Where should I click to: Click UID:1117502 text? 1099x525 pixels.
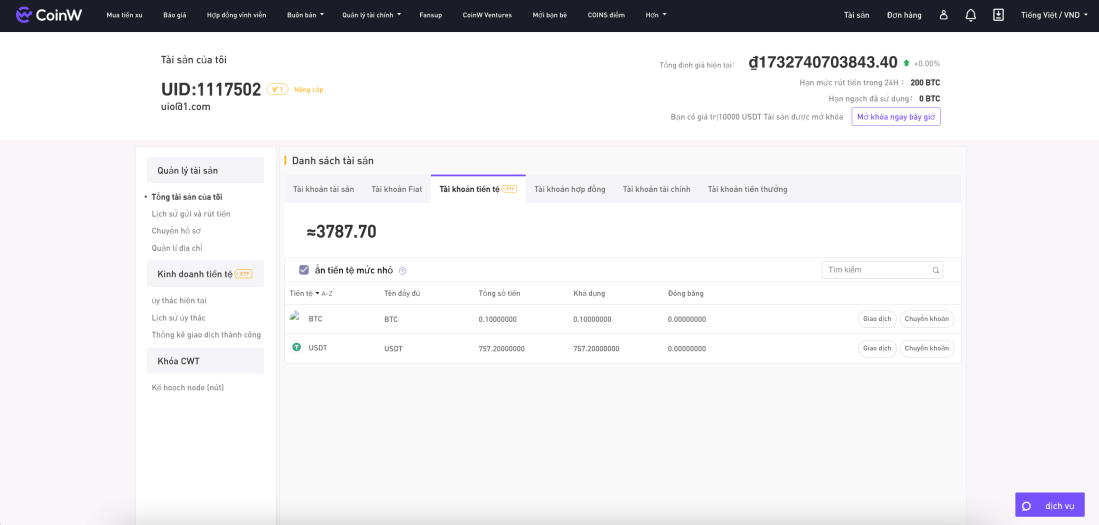click(x=211, y=90)
